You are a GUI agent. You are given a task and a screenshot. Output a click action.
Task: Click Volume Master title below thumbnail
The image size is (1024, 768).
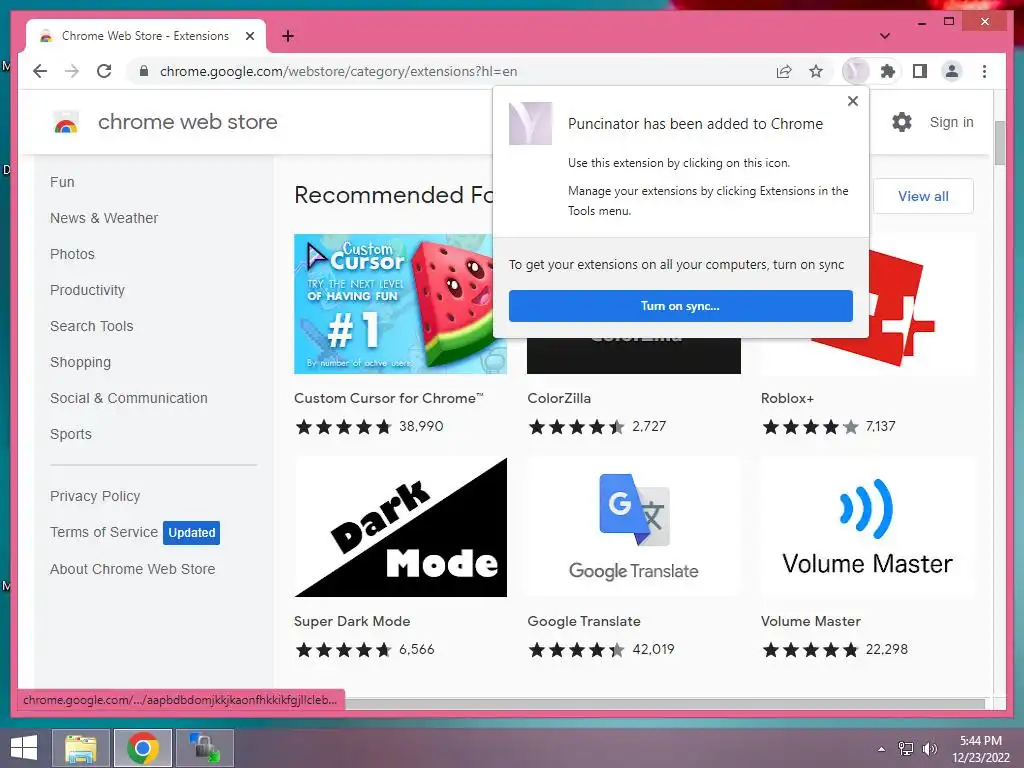pyautogui.click(x=810, y=621)
